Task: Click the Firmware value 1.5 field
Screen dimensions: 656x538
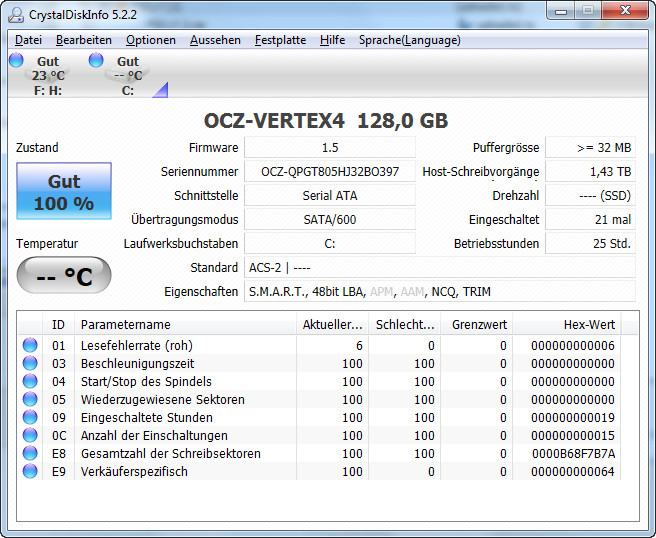Action: click(330, 148)
